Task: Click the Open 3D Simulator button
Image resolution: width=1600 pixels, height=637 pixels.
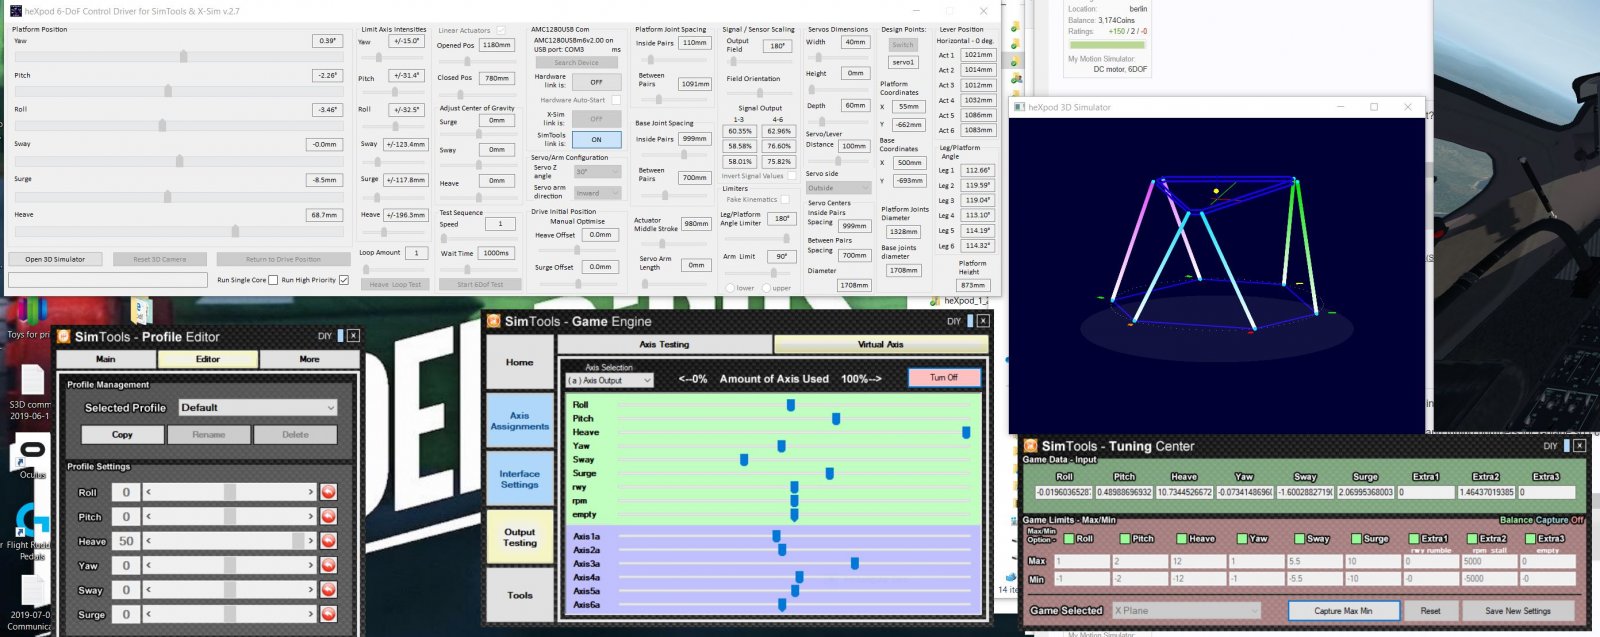Action: tap(55, 259)
